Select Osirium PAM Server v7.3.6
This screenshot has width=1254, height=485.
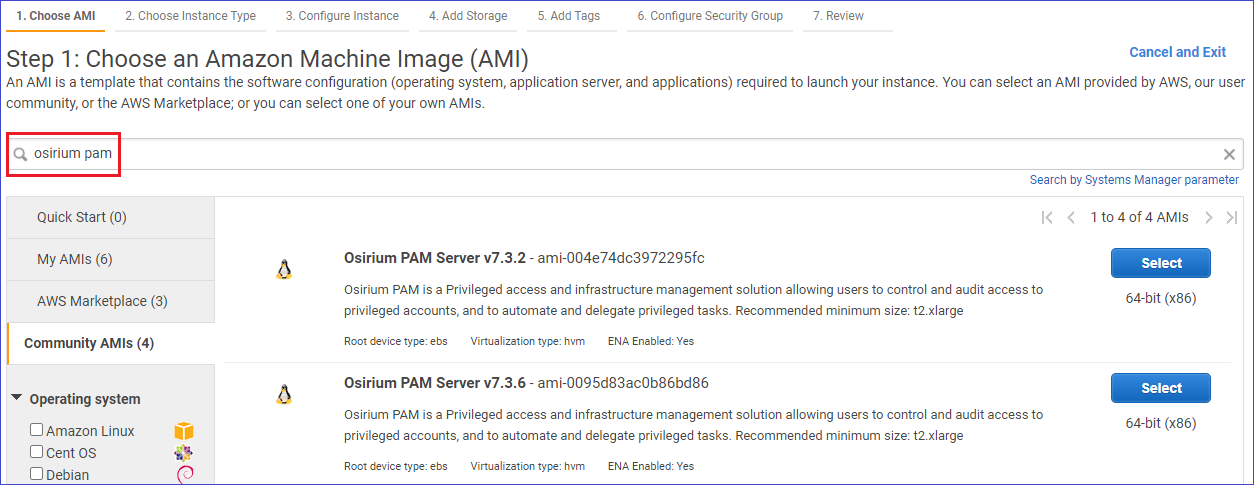(1161, 388)
